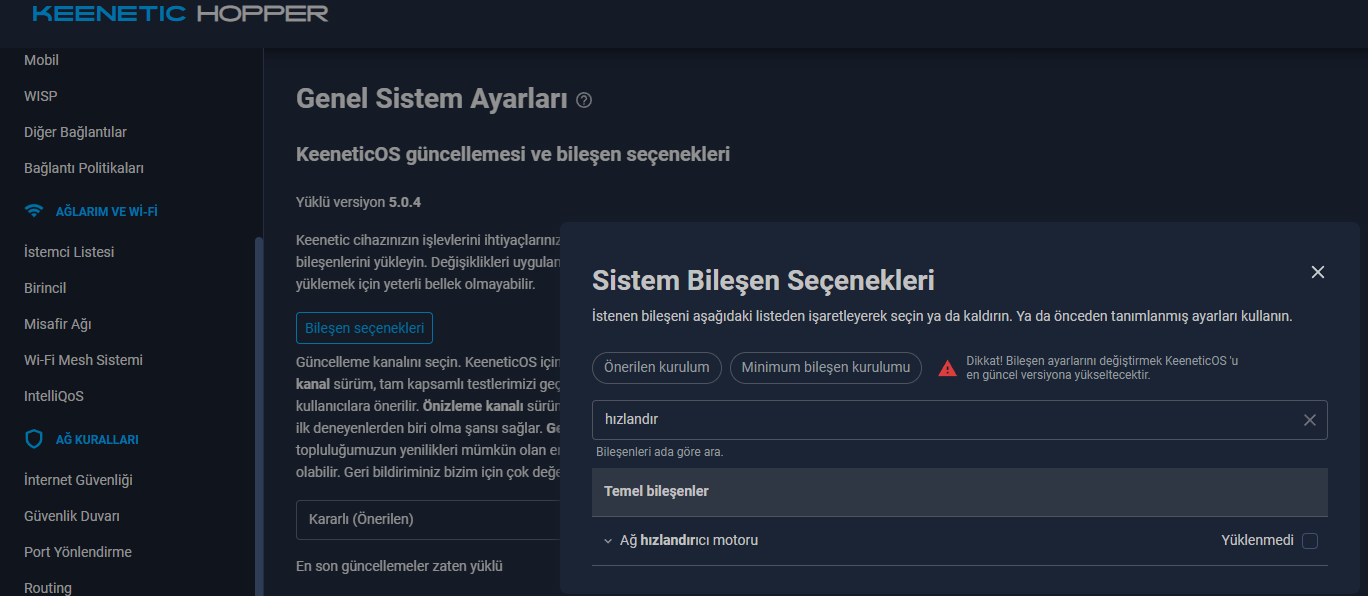Apply the Önerilen kurulum preset
This screenshot has height=596, width=1368.
[x=657, y=367]
